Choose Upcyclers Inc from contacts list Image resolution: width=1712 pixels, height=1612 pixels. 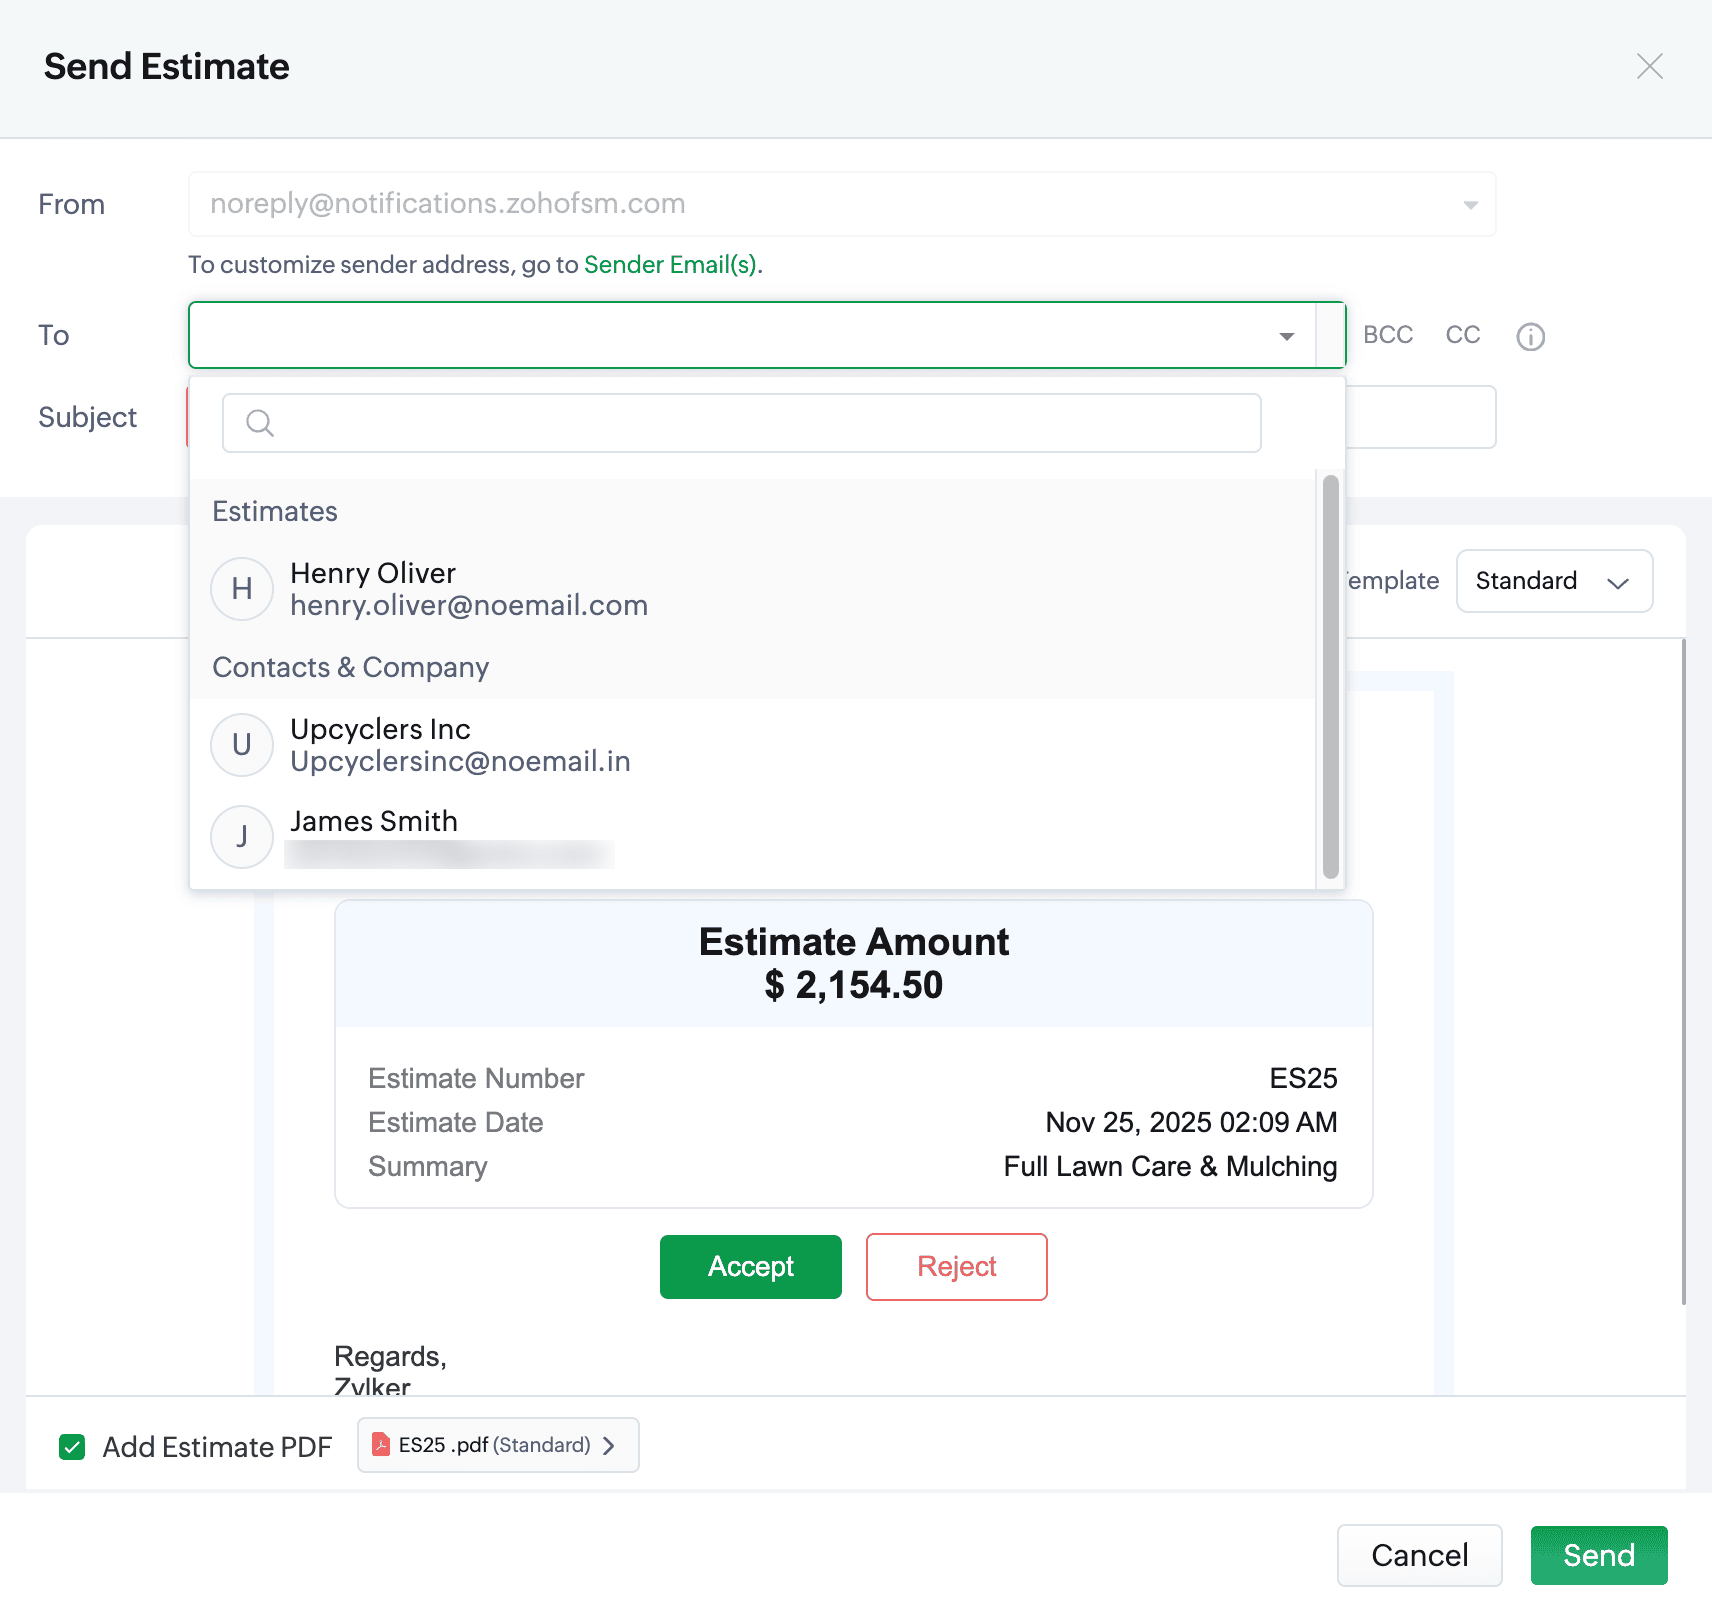(460, 745)
